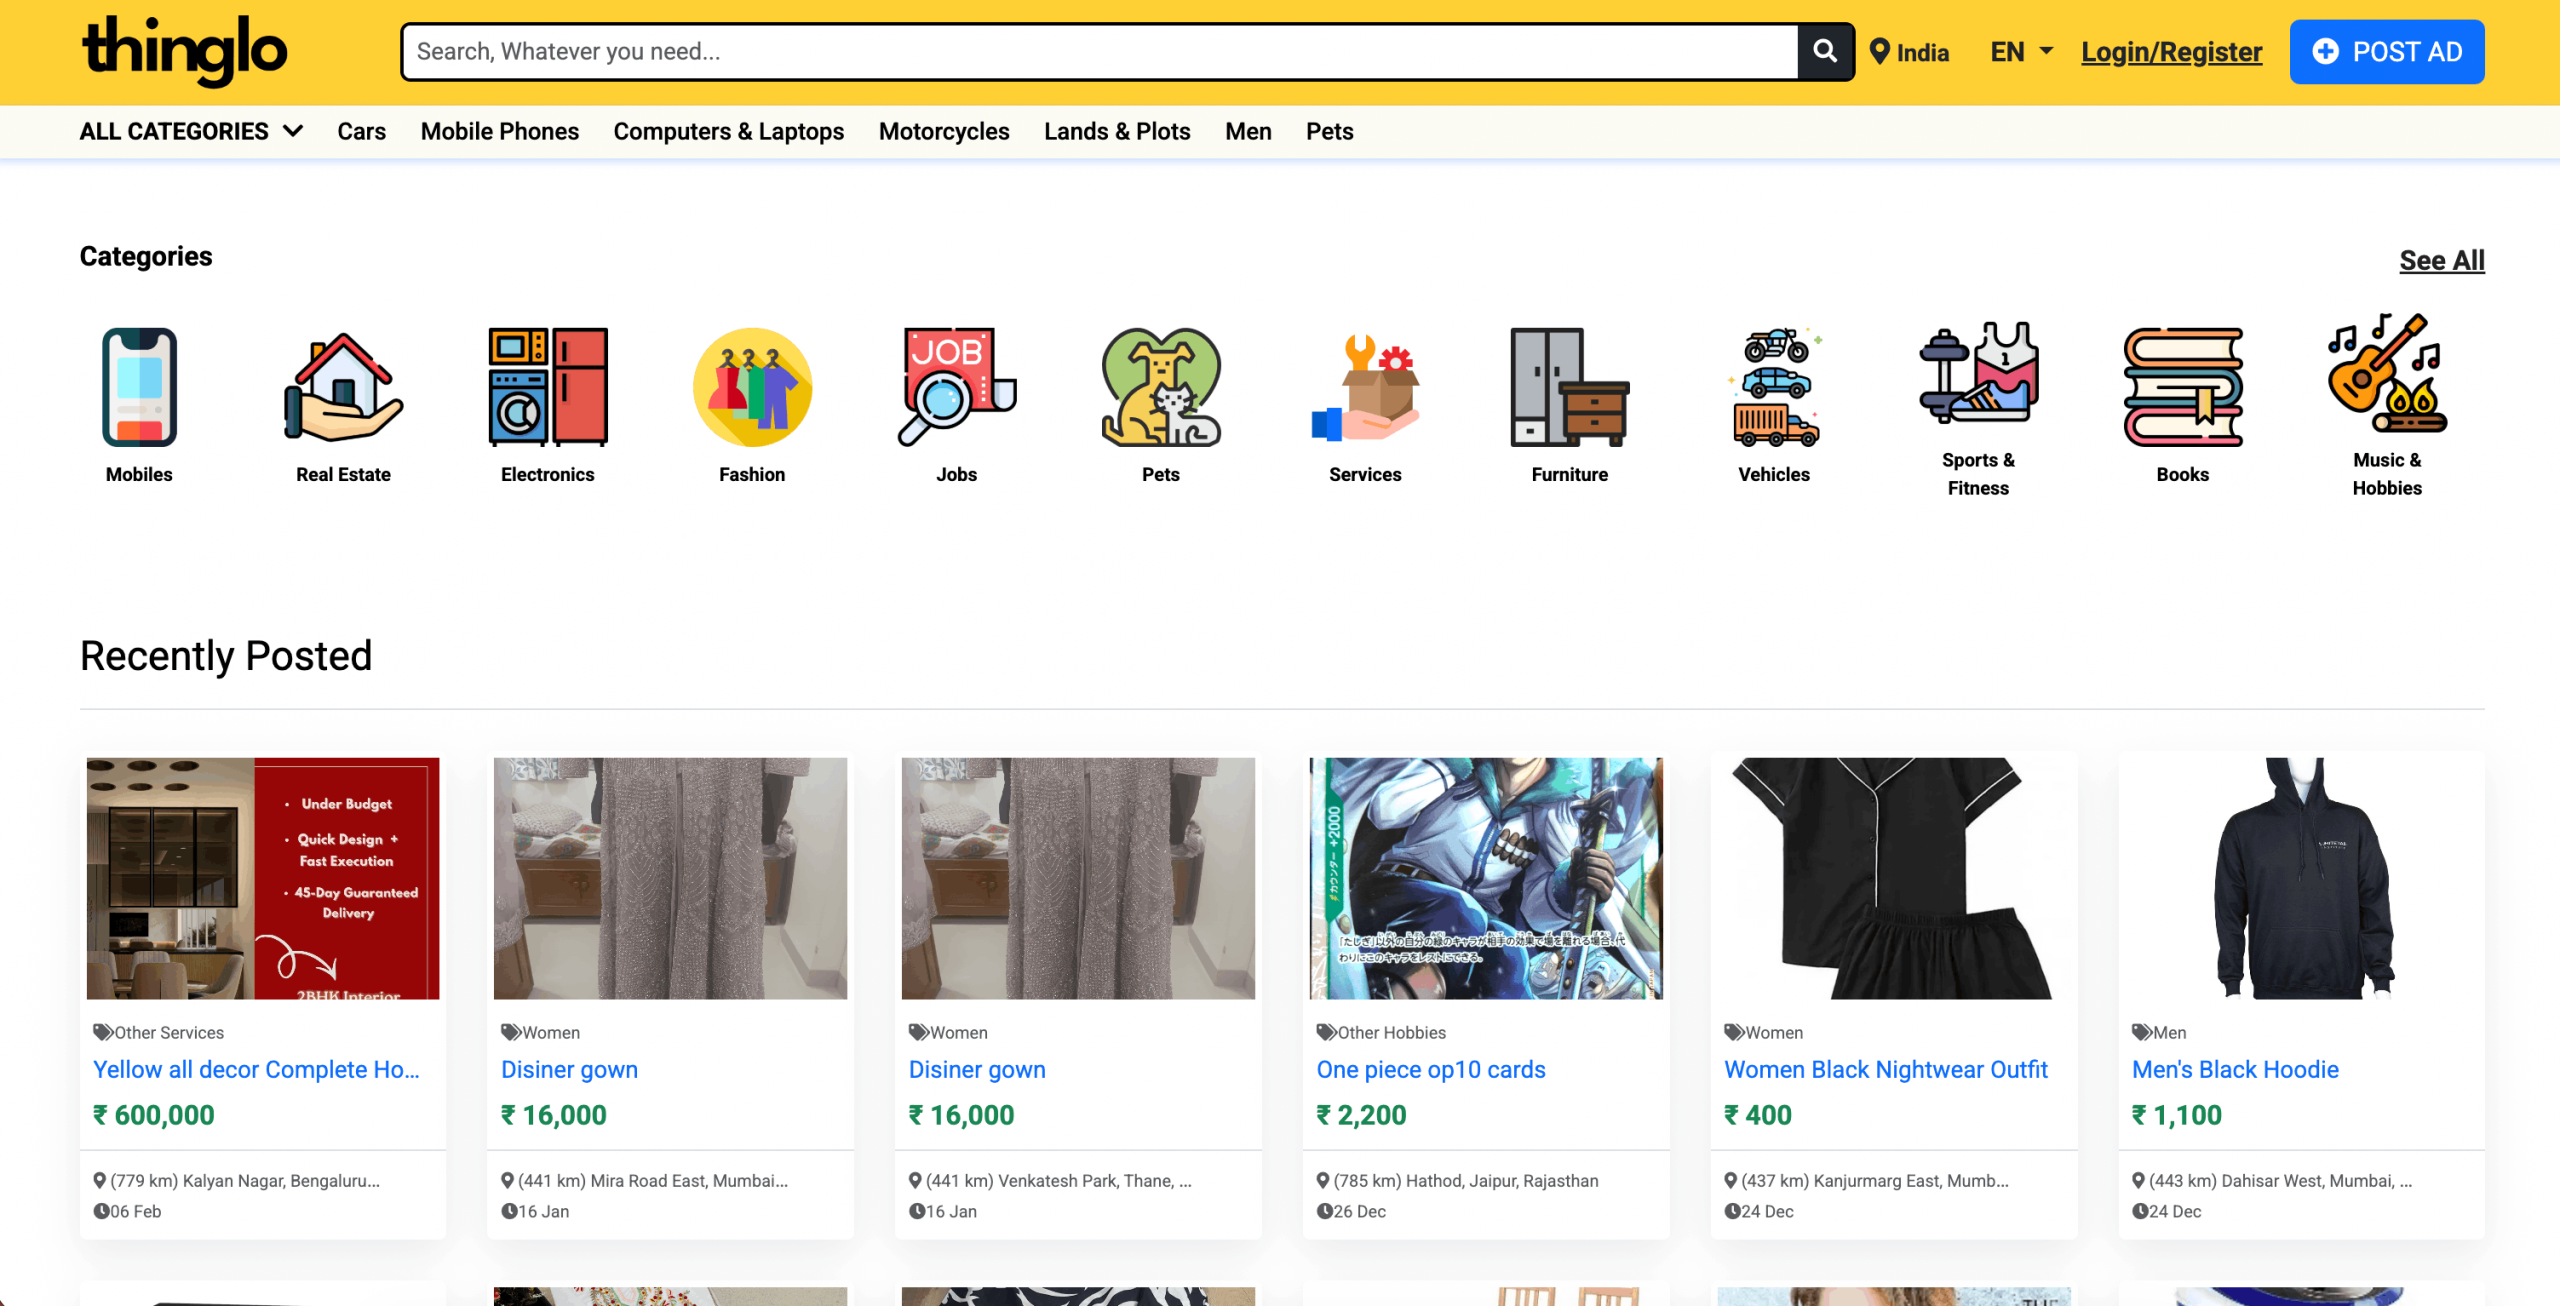The height and width of the screenshot is (1306, 2560).
Task: Go to Mobile Phones menu item
Action: click(499, 131)
